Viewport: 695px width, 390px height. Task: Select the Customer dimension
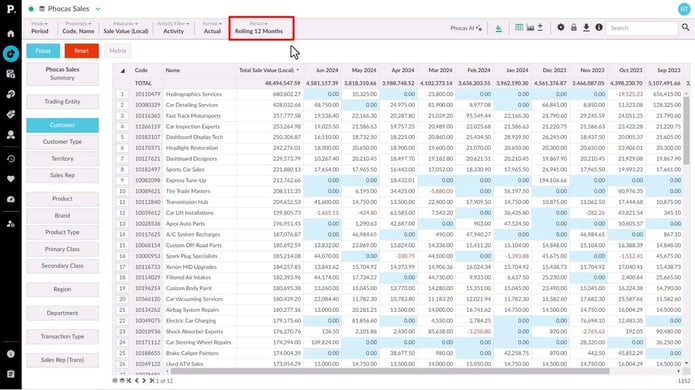click(x=62, y=125)
